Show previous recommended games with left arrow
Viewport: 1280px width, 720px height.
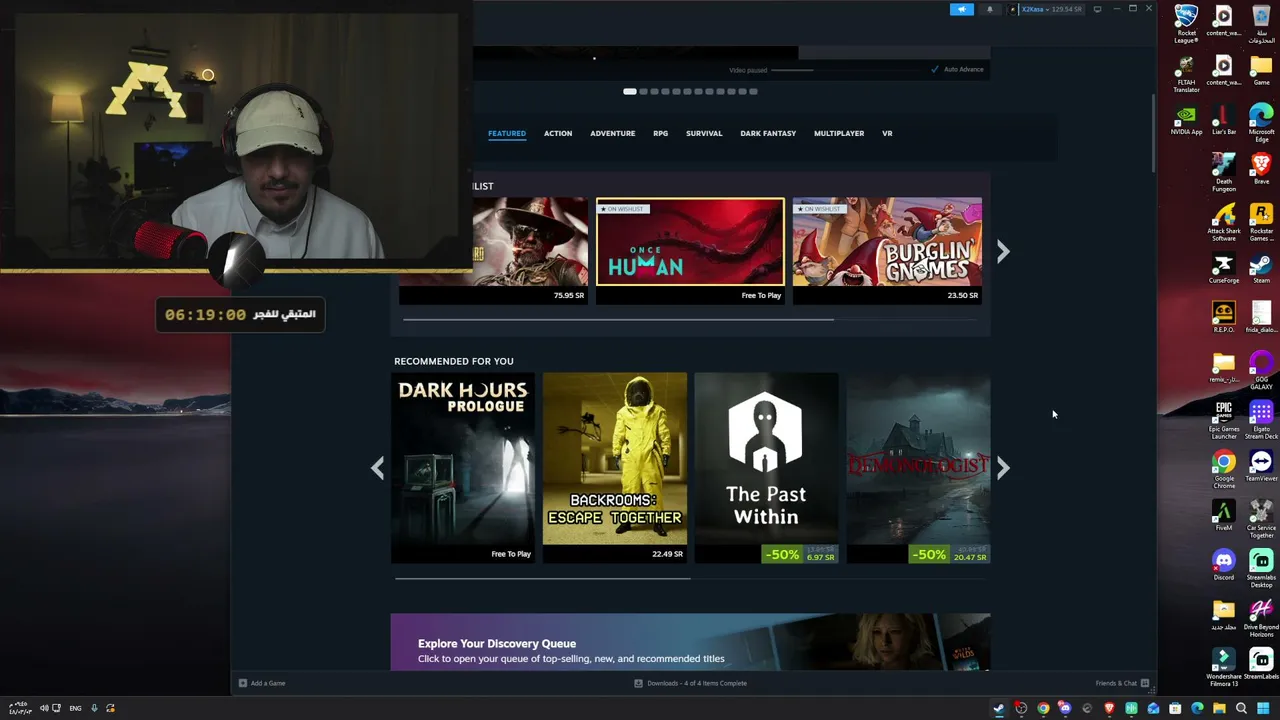pyautogui.click(x=377, y=467)
